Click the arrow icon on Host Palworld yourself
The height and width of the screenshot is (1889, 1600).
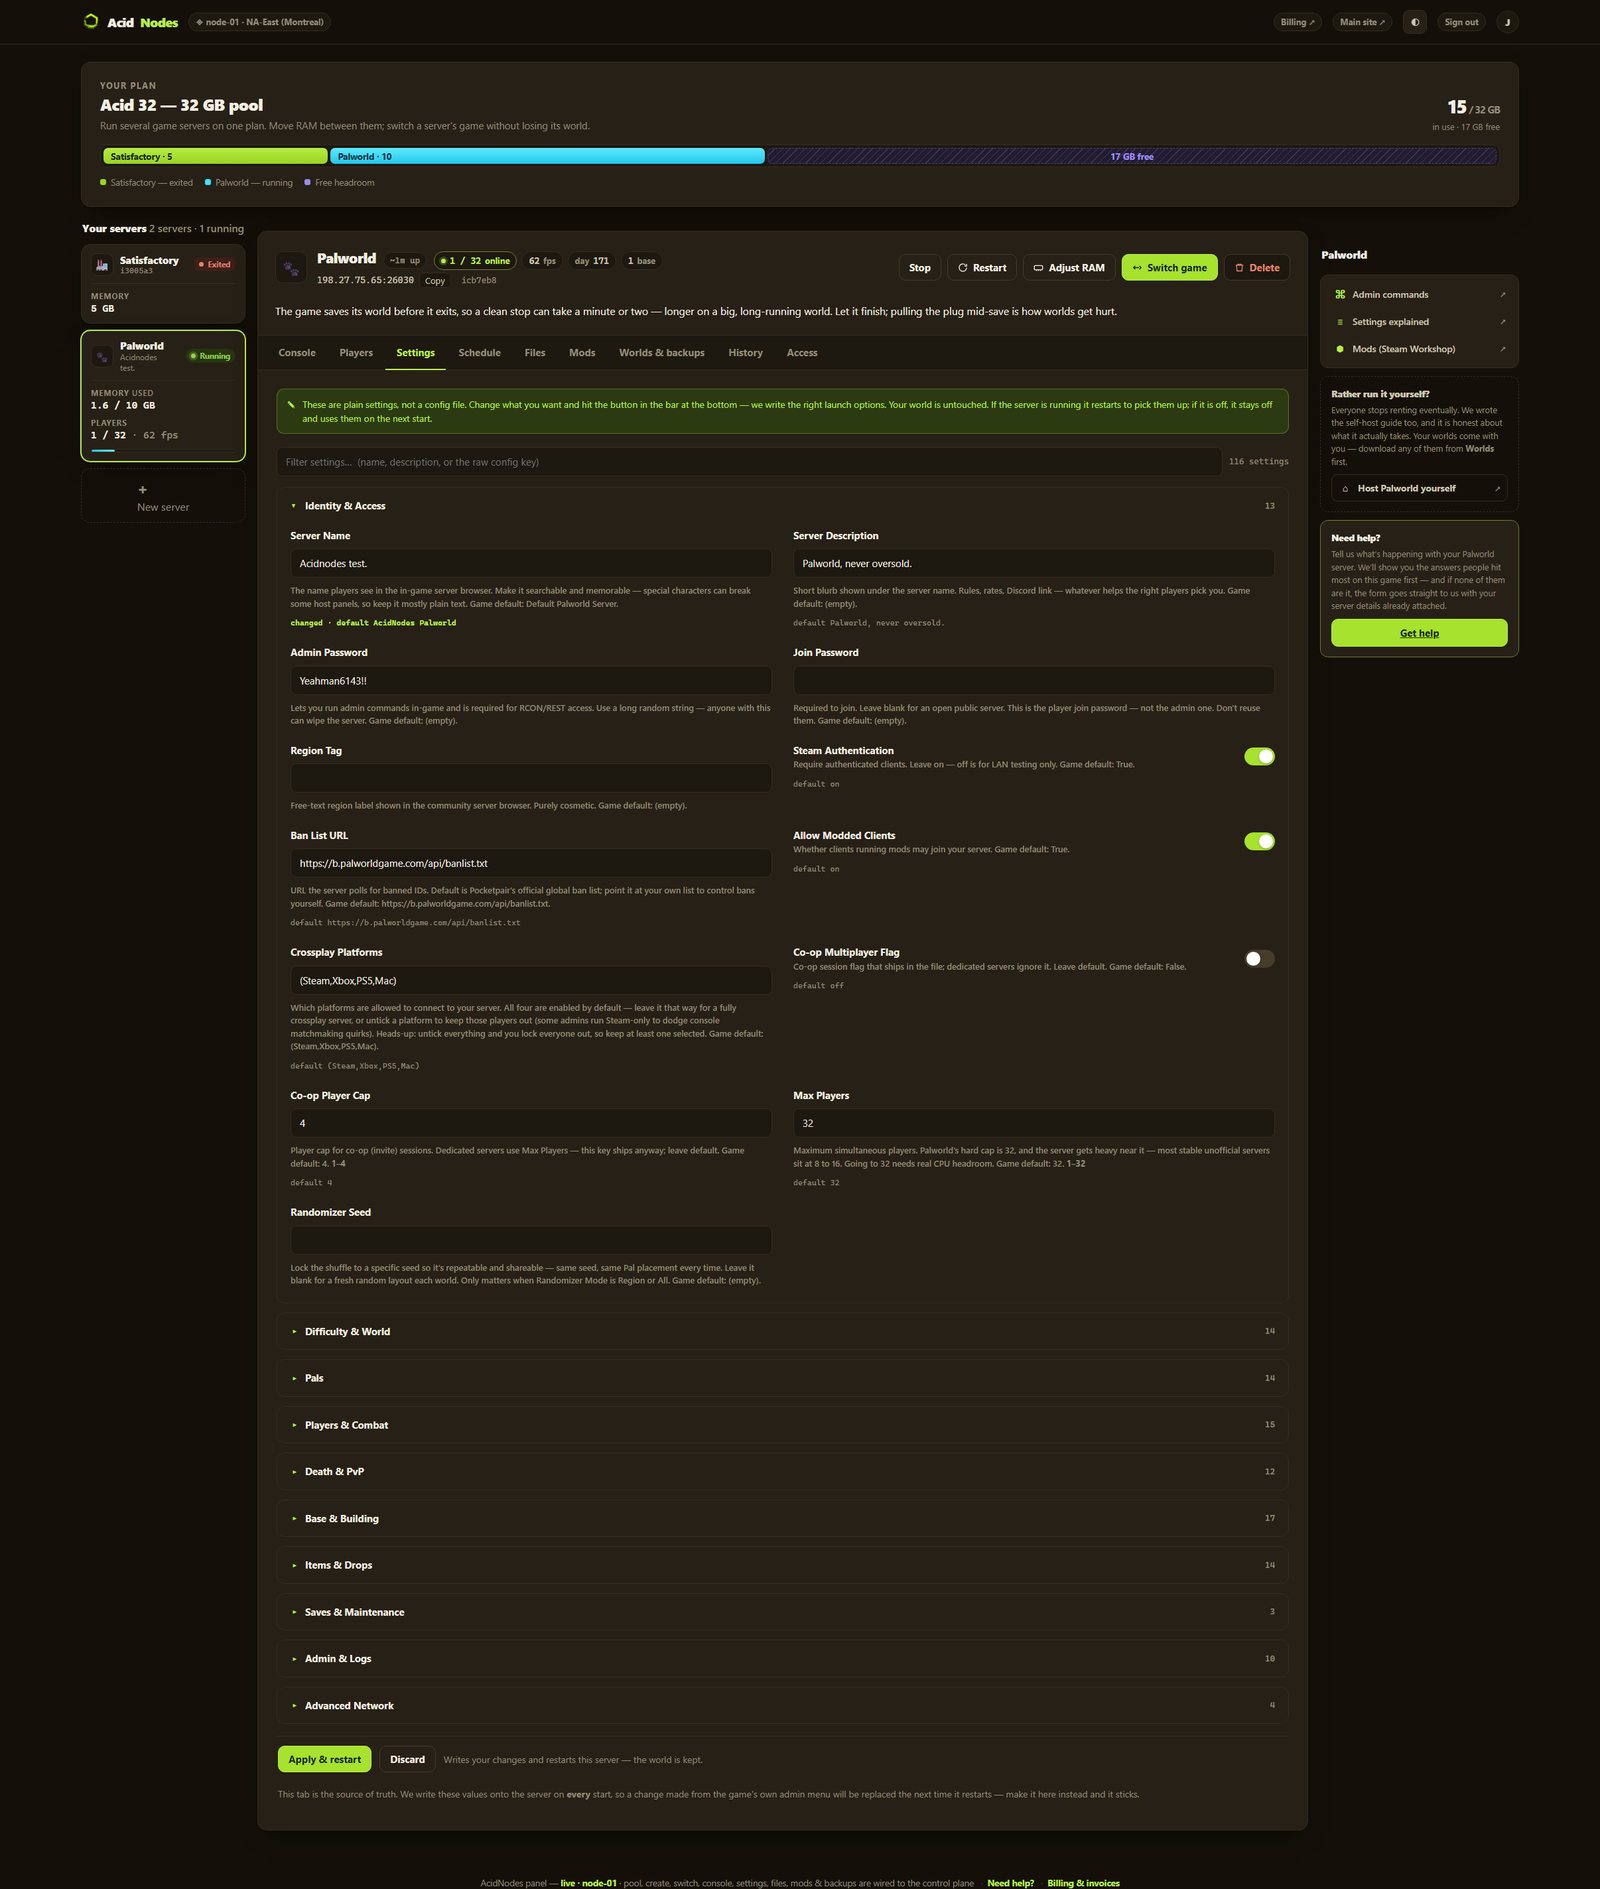point(1497,489)
